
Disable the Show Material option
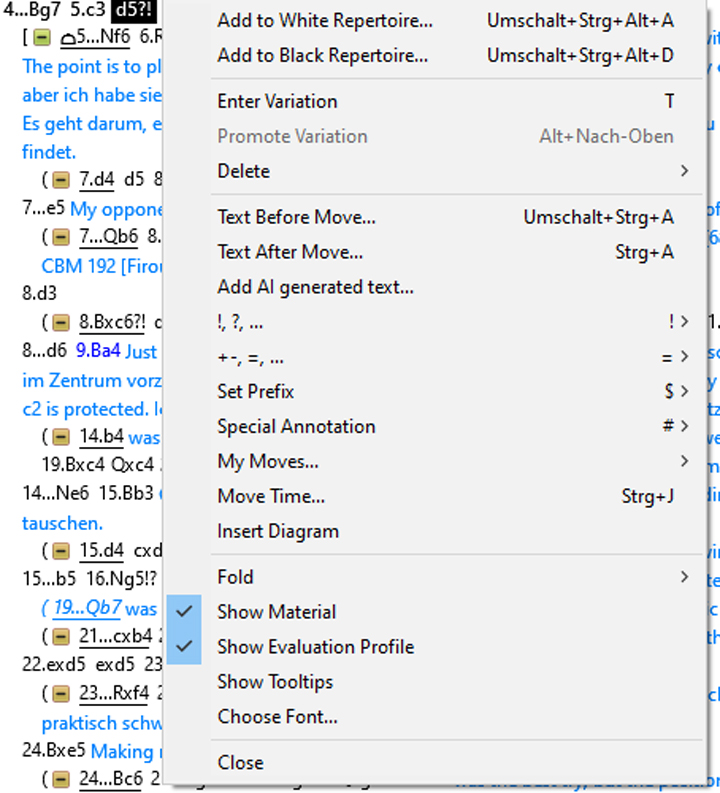coord(277,612)
